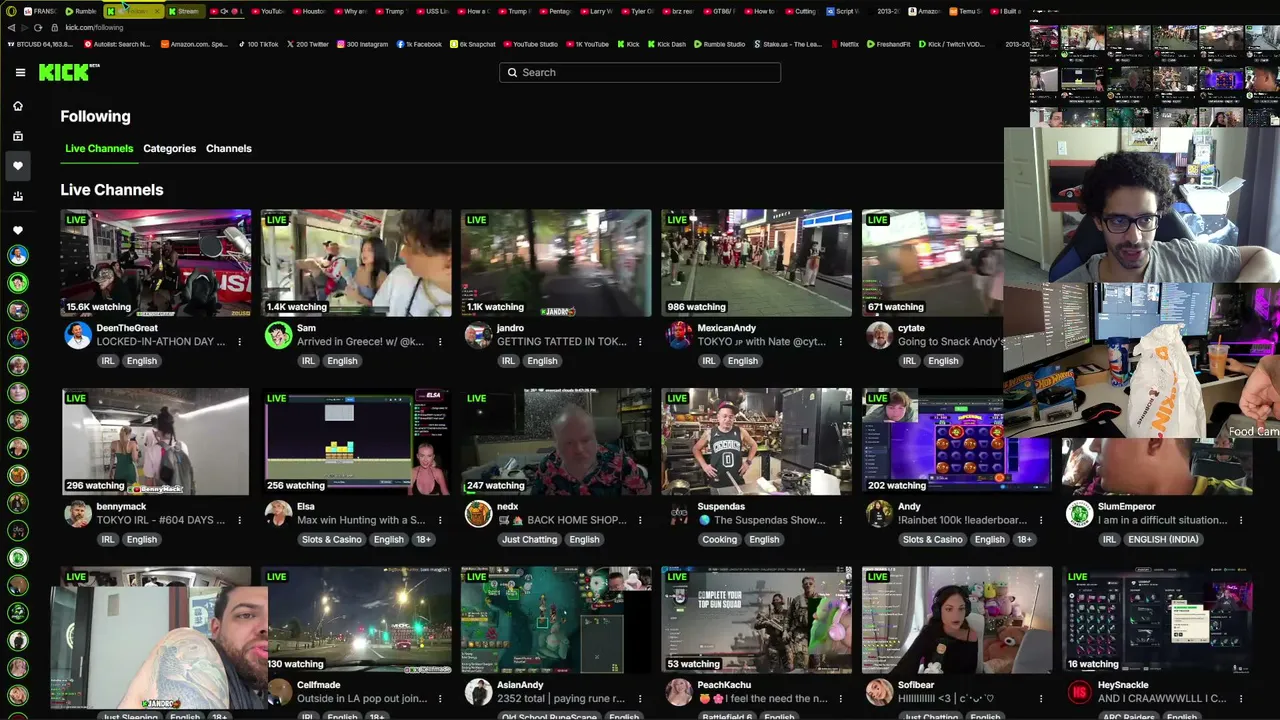Open the HeySnackle stream thumbnail

[1157, 620]
